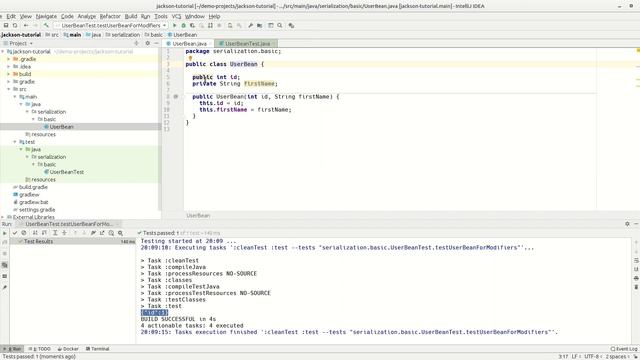640x360 pixels.
Task: Rerun the tests with the Run panel play icon
Action: 4,233
